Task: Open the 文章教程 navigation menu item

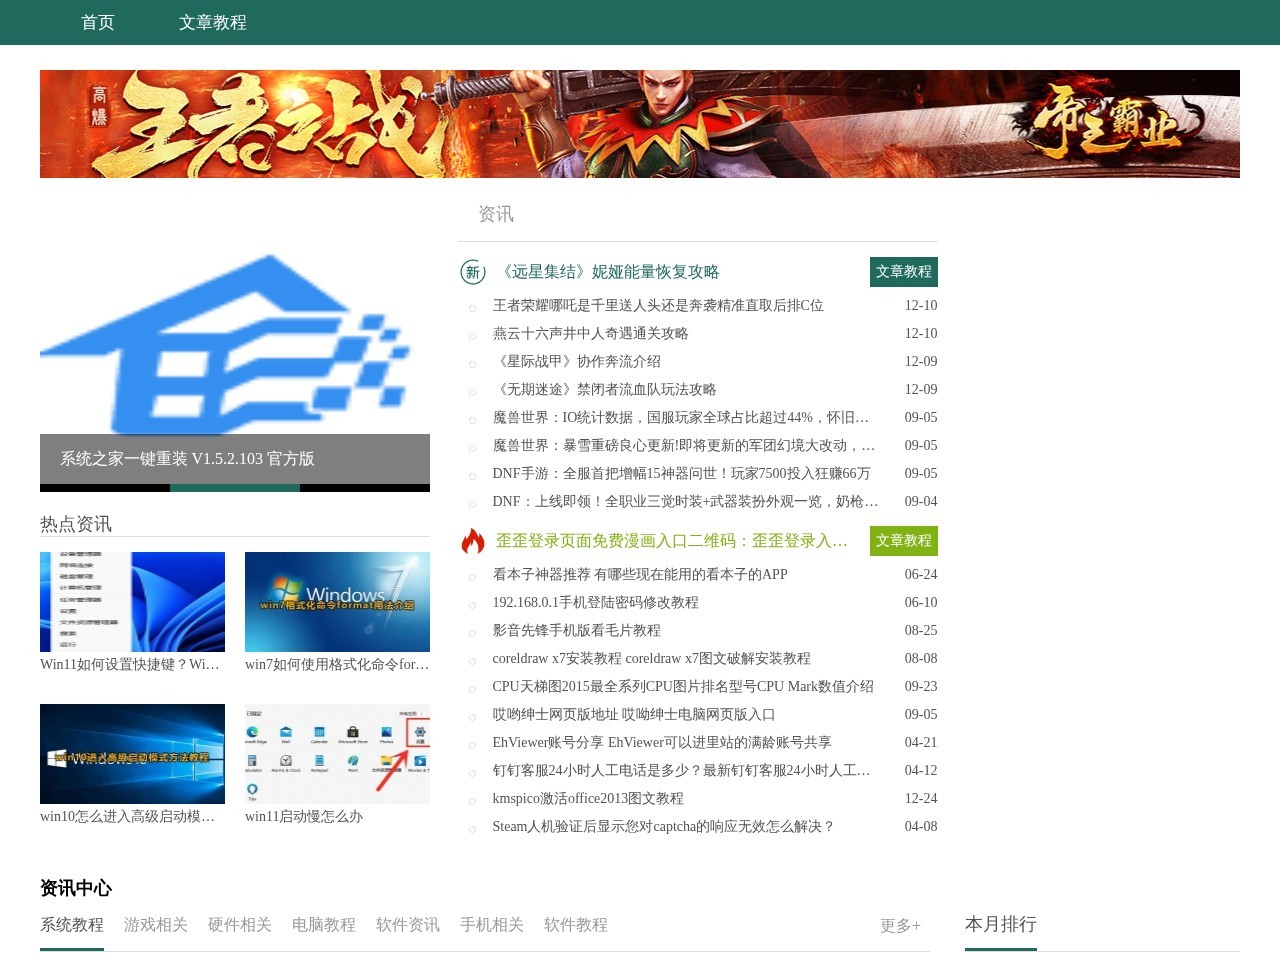Action: tap(213, 22)
